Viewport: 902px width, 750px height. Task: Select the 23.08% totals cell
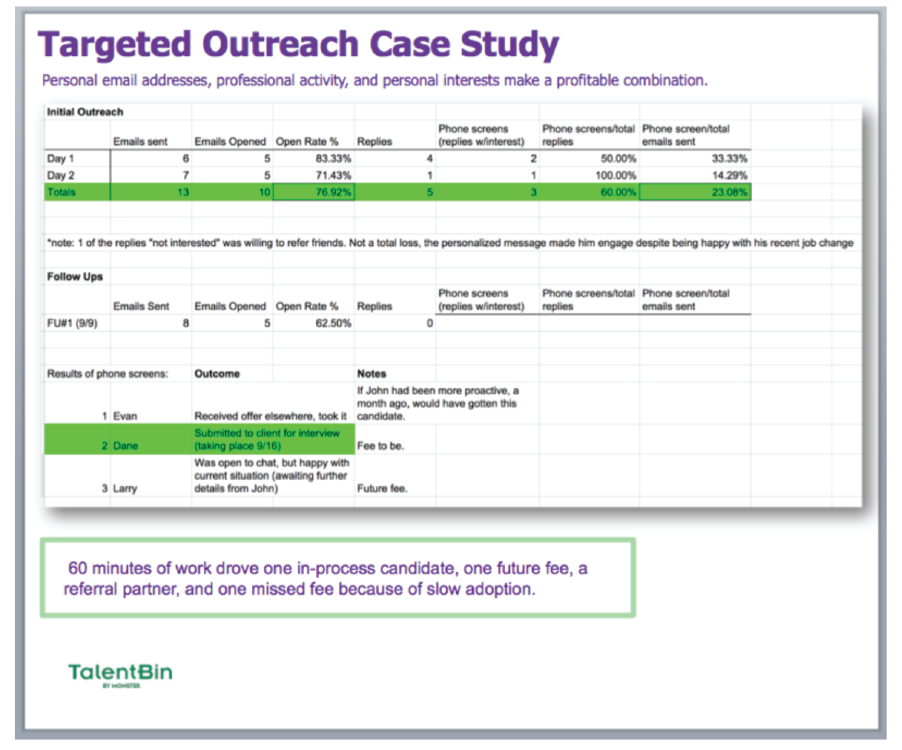pos(695,192)
